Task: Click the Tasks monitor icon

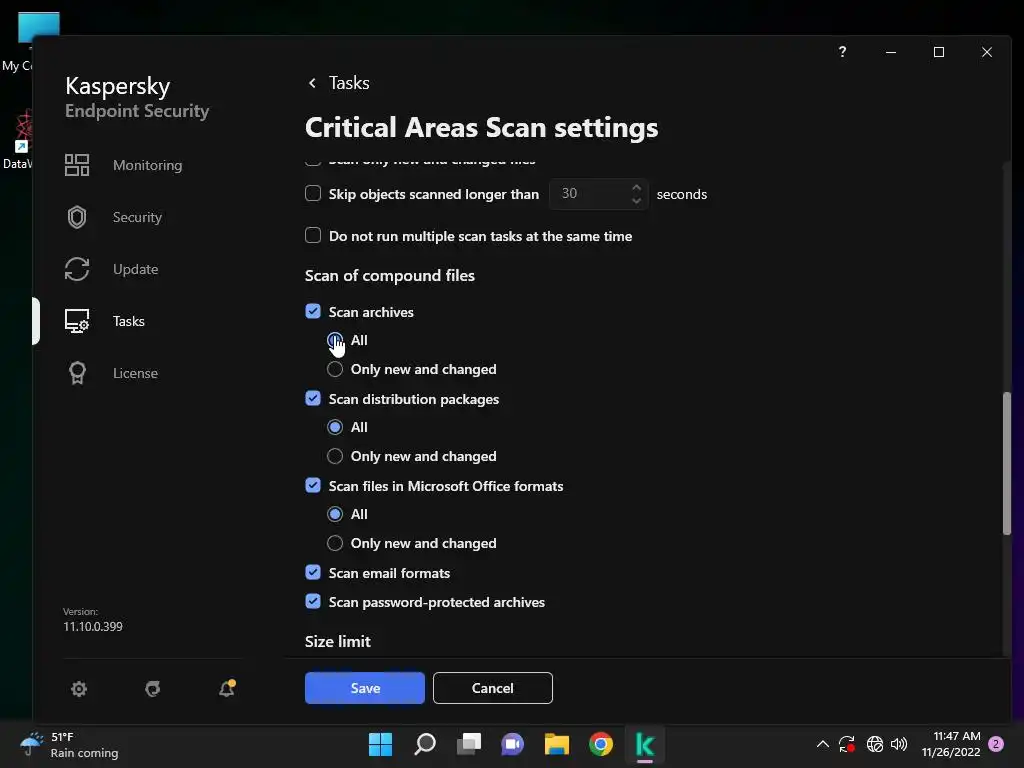Action: click(77, 321)
